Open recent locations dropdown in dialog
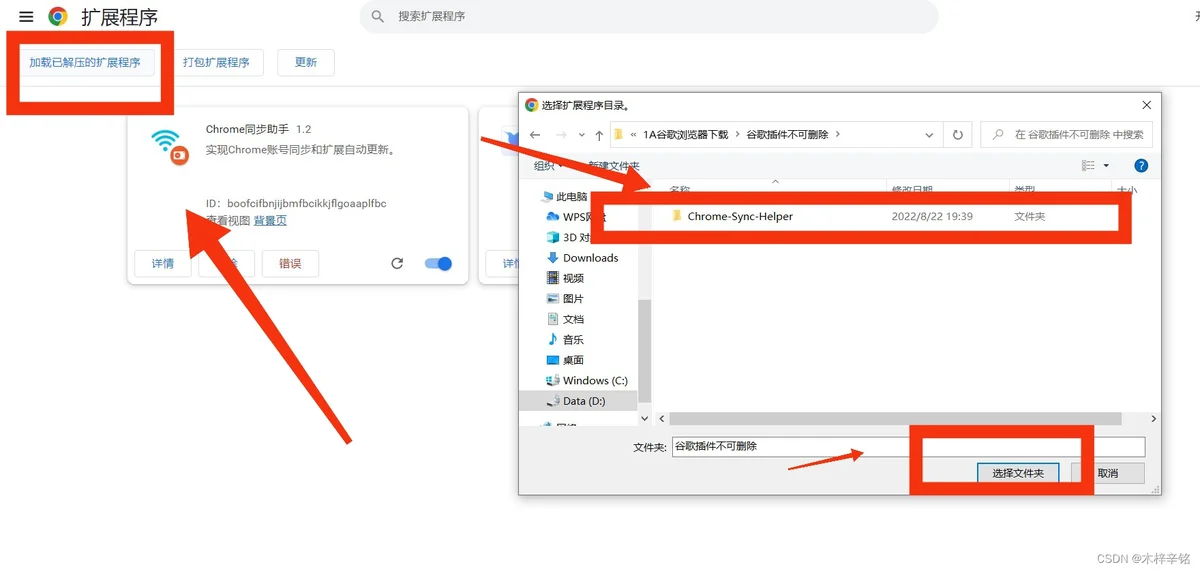 pos(583,135)
